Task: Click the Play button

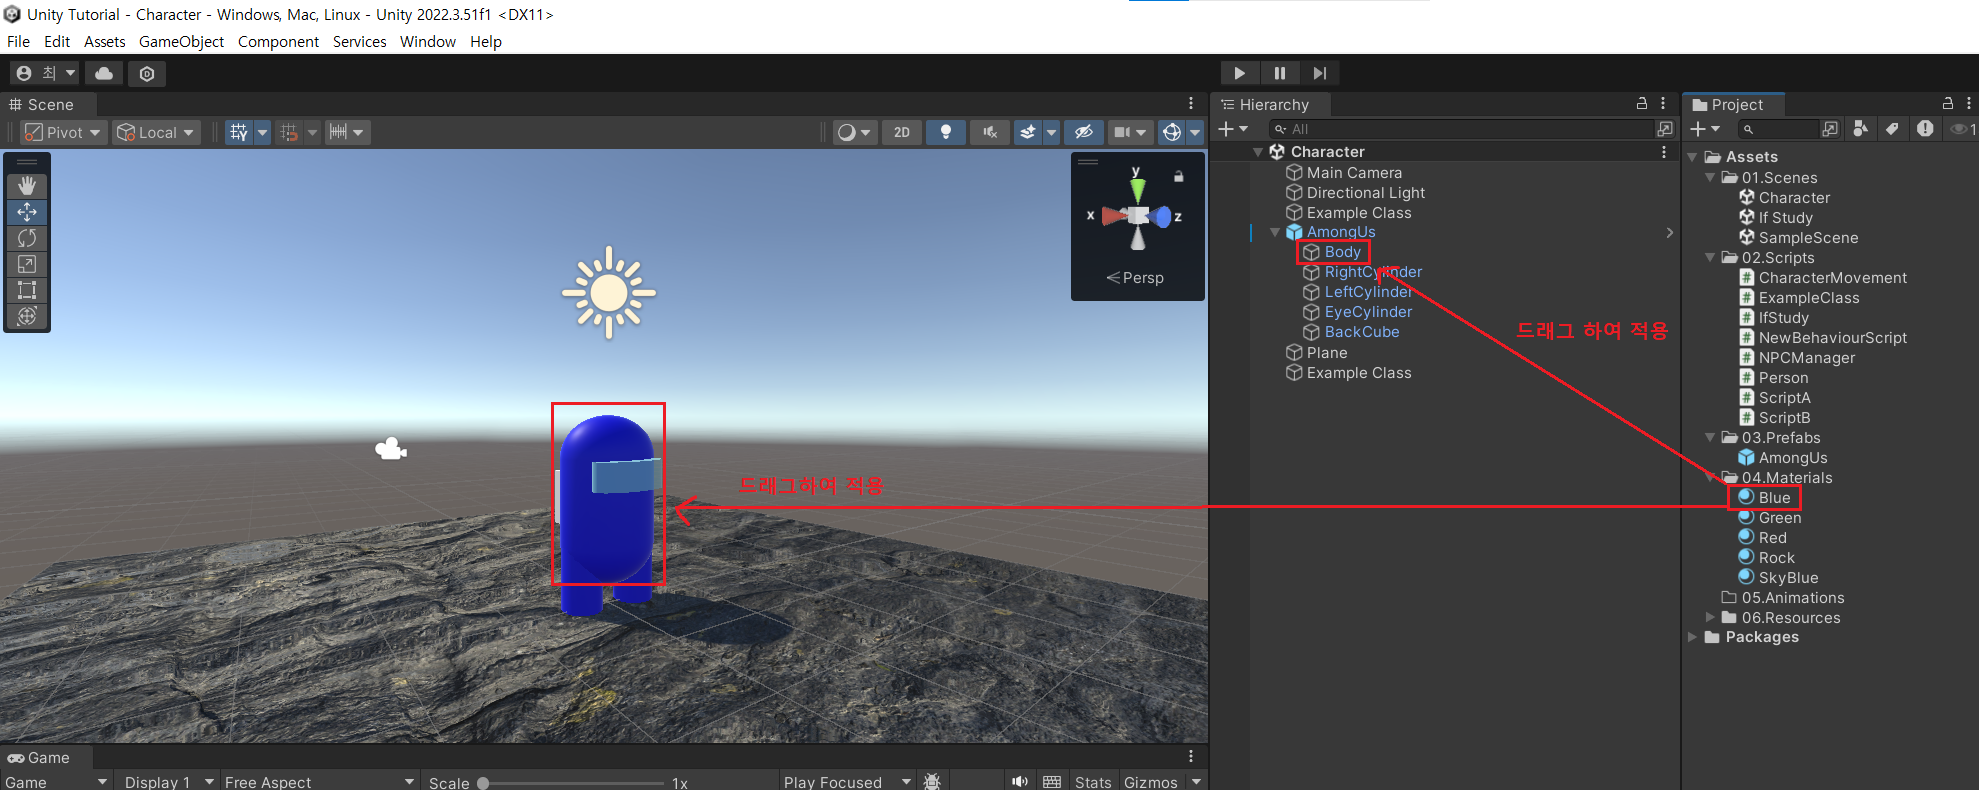Action: point(1239,73)
